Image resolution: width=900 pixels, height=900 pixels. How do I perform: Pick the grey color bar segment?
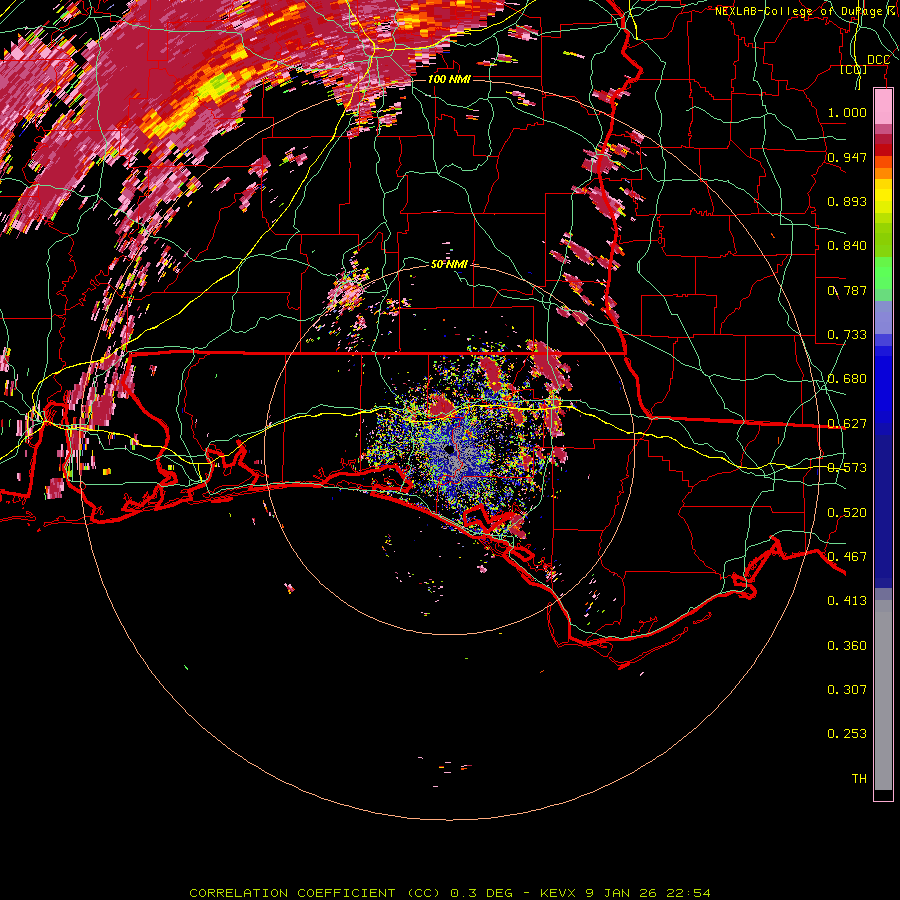coord(883,695)
